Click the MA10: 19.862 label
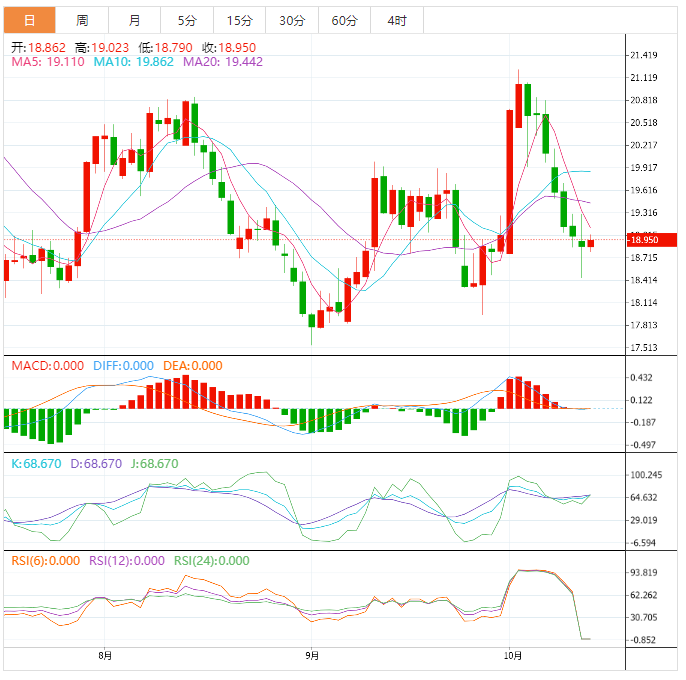This screenshot has height=680, width=686. click(x=133, y=62)
